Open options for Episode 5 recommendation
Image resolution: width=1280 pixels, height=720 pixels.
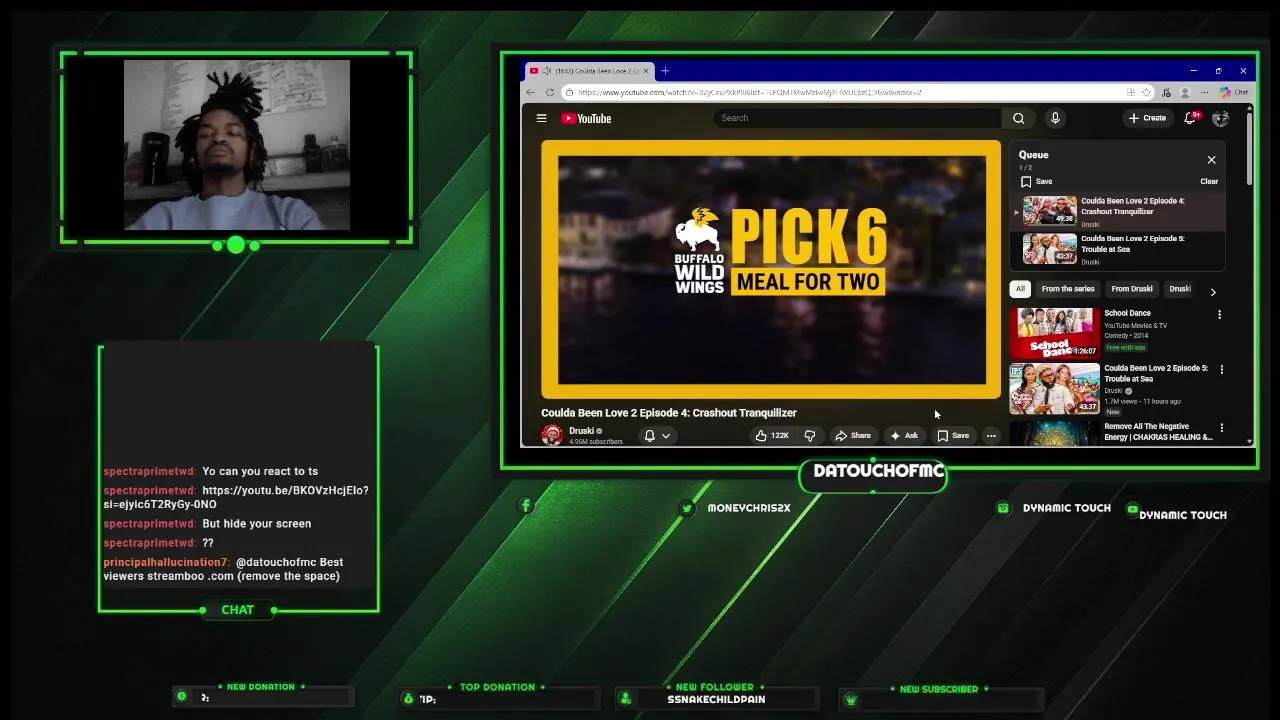[1222, 370]
